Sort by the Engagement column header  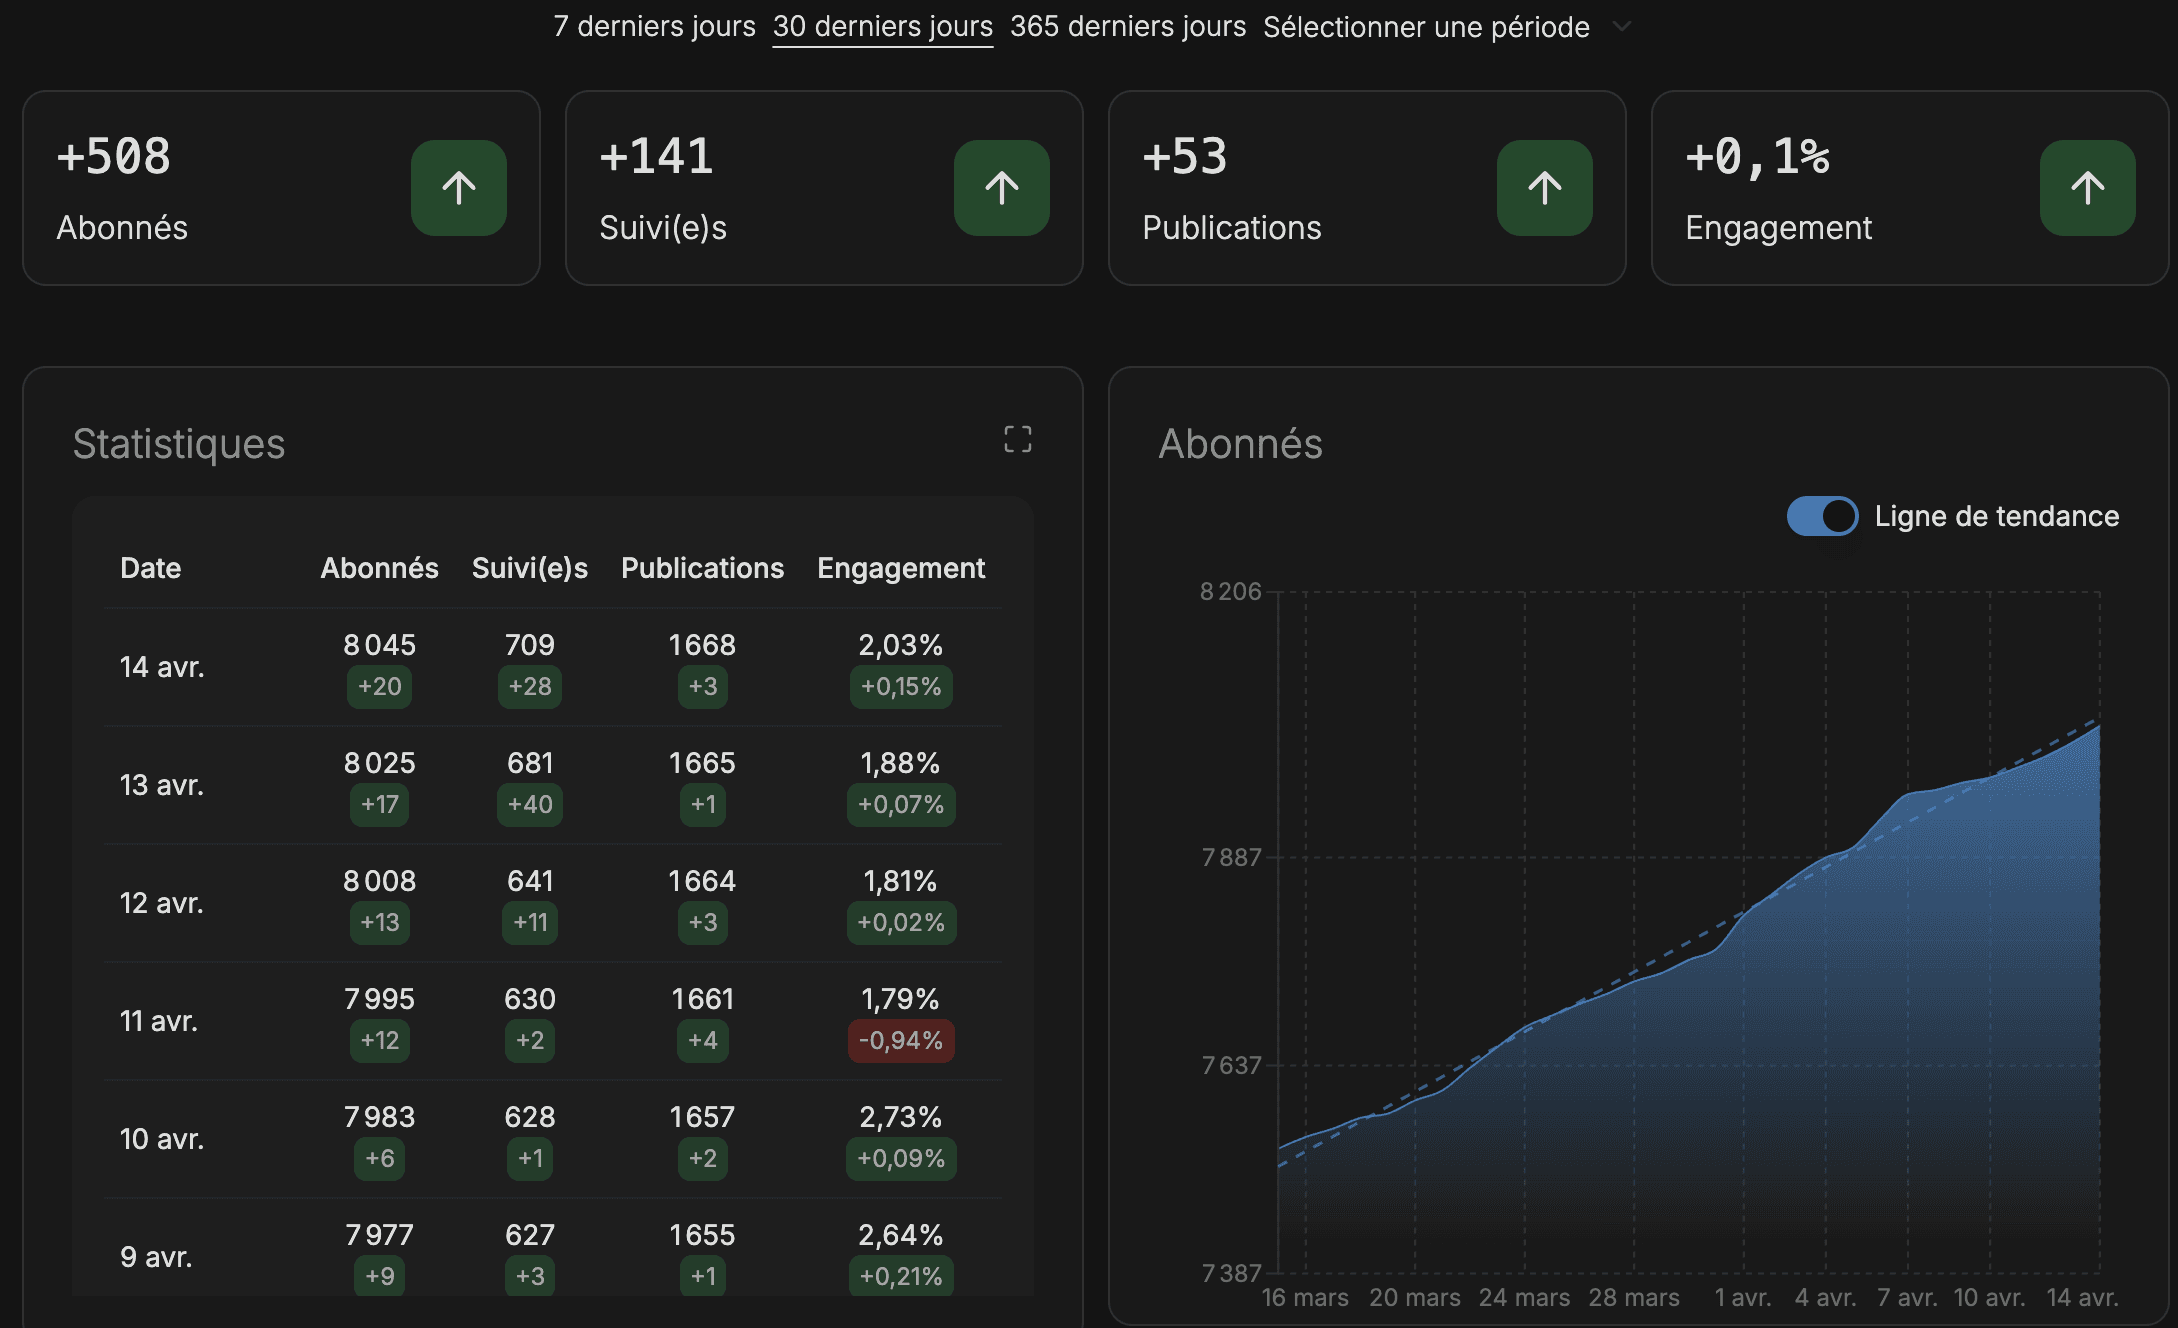tap(901, 568)
